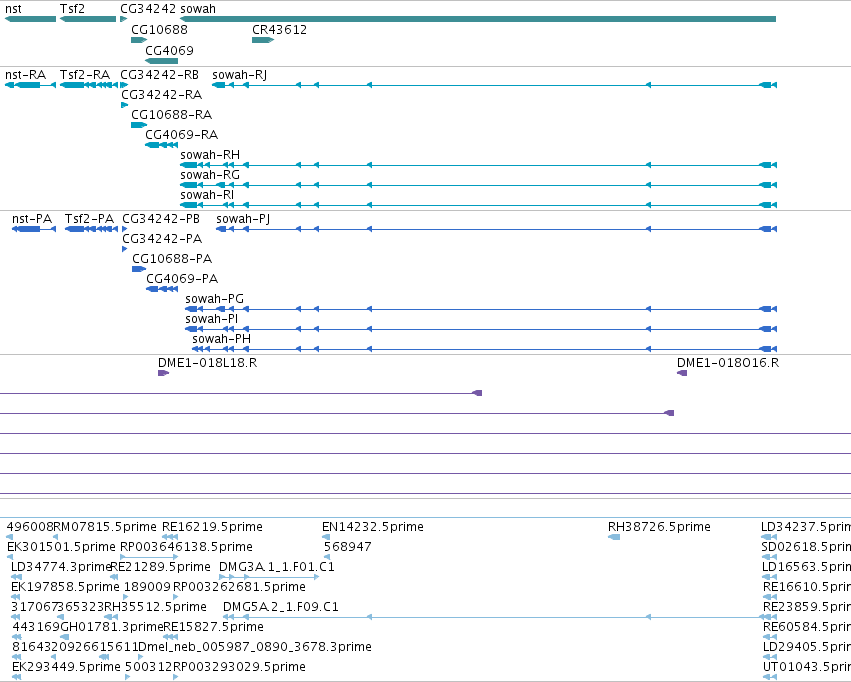Click EST label RE16610.5prime
Image resolution: width=851 pixels, height=682 pixels.
pos(807,587)
